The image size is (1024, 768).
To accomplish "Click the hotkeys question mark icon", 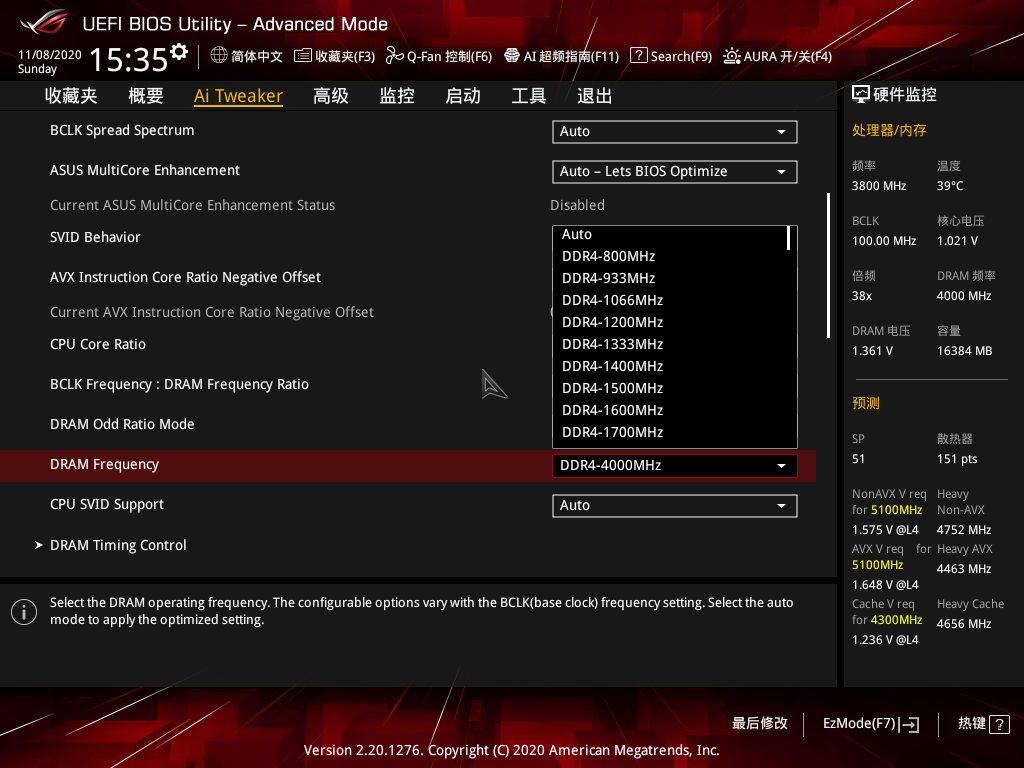I will tap(999, 724).
